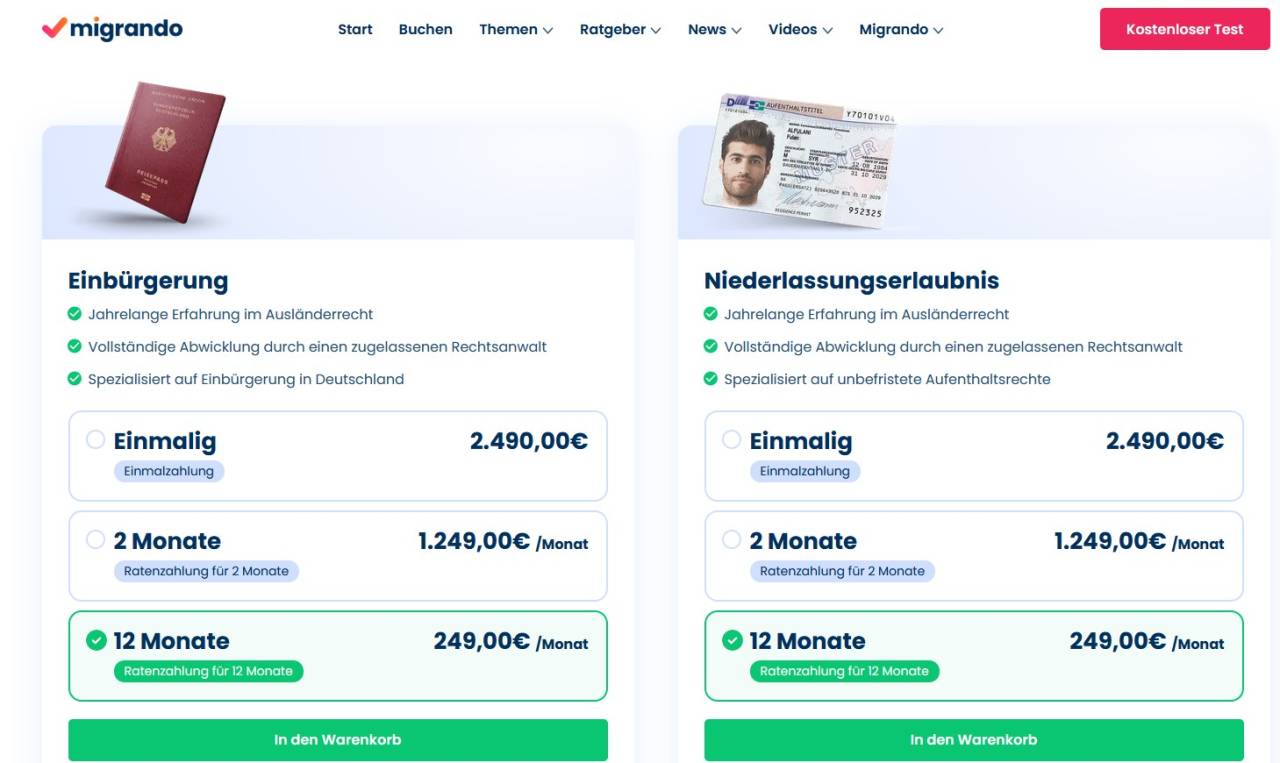The image size is (1280, 763).
Task: Select 2 Monate plan for Einbürgerung
Action: click(96, 540)
